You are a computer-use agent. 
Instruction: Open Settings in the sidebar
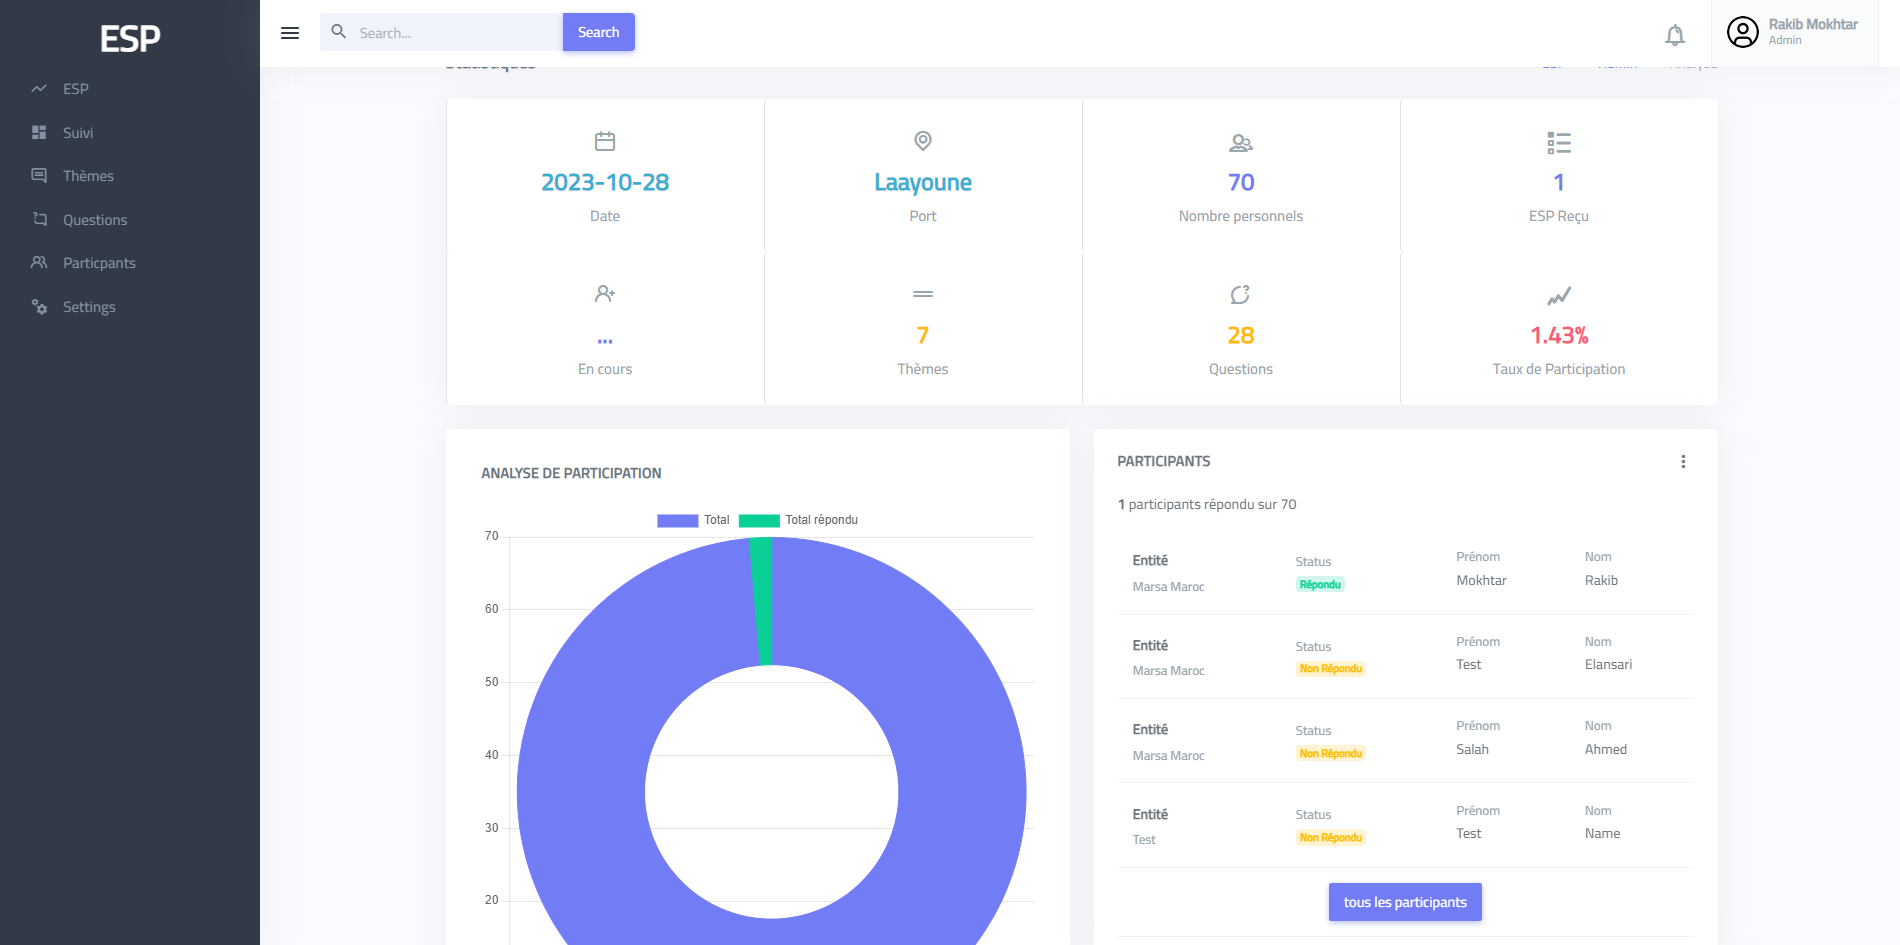(89, 307)
